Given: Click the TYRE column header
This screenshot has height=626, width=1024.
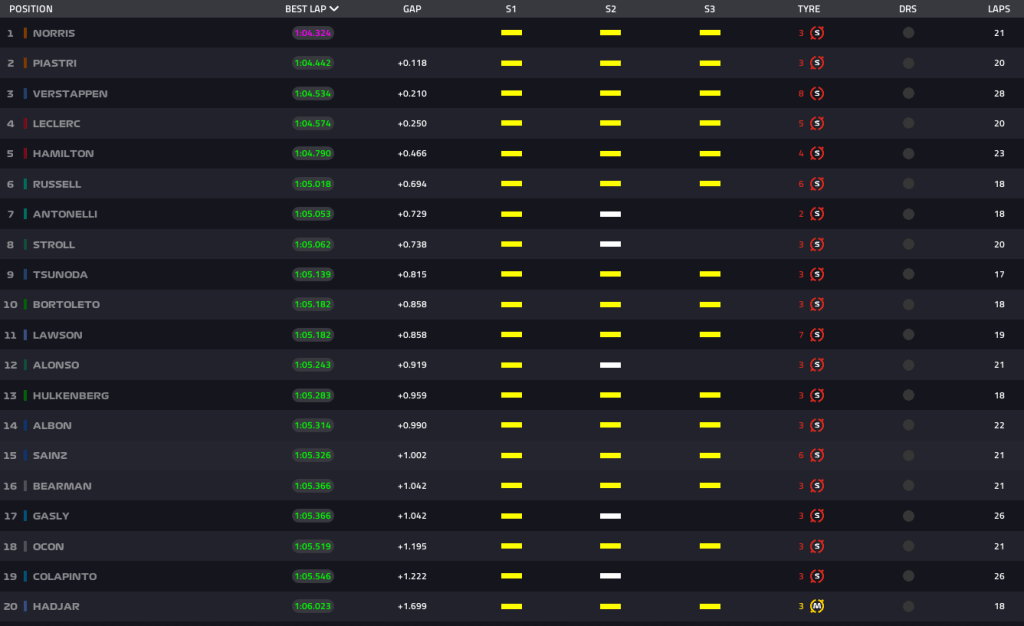Looking at the screenshot, I should pos(808,9).
